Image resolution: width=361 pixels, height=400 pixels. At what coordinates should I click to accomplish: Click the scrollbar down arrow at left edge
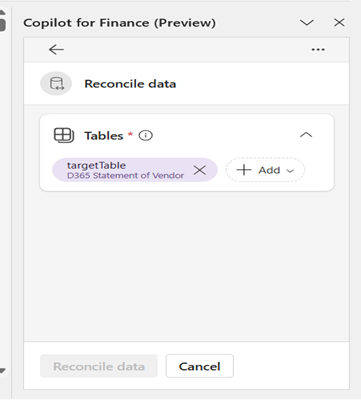2,370
